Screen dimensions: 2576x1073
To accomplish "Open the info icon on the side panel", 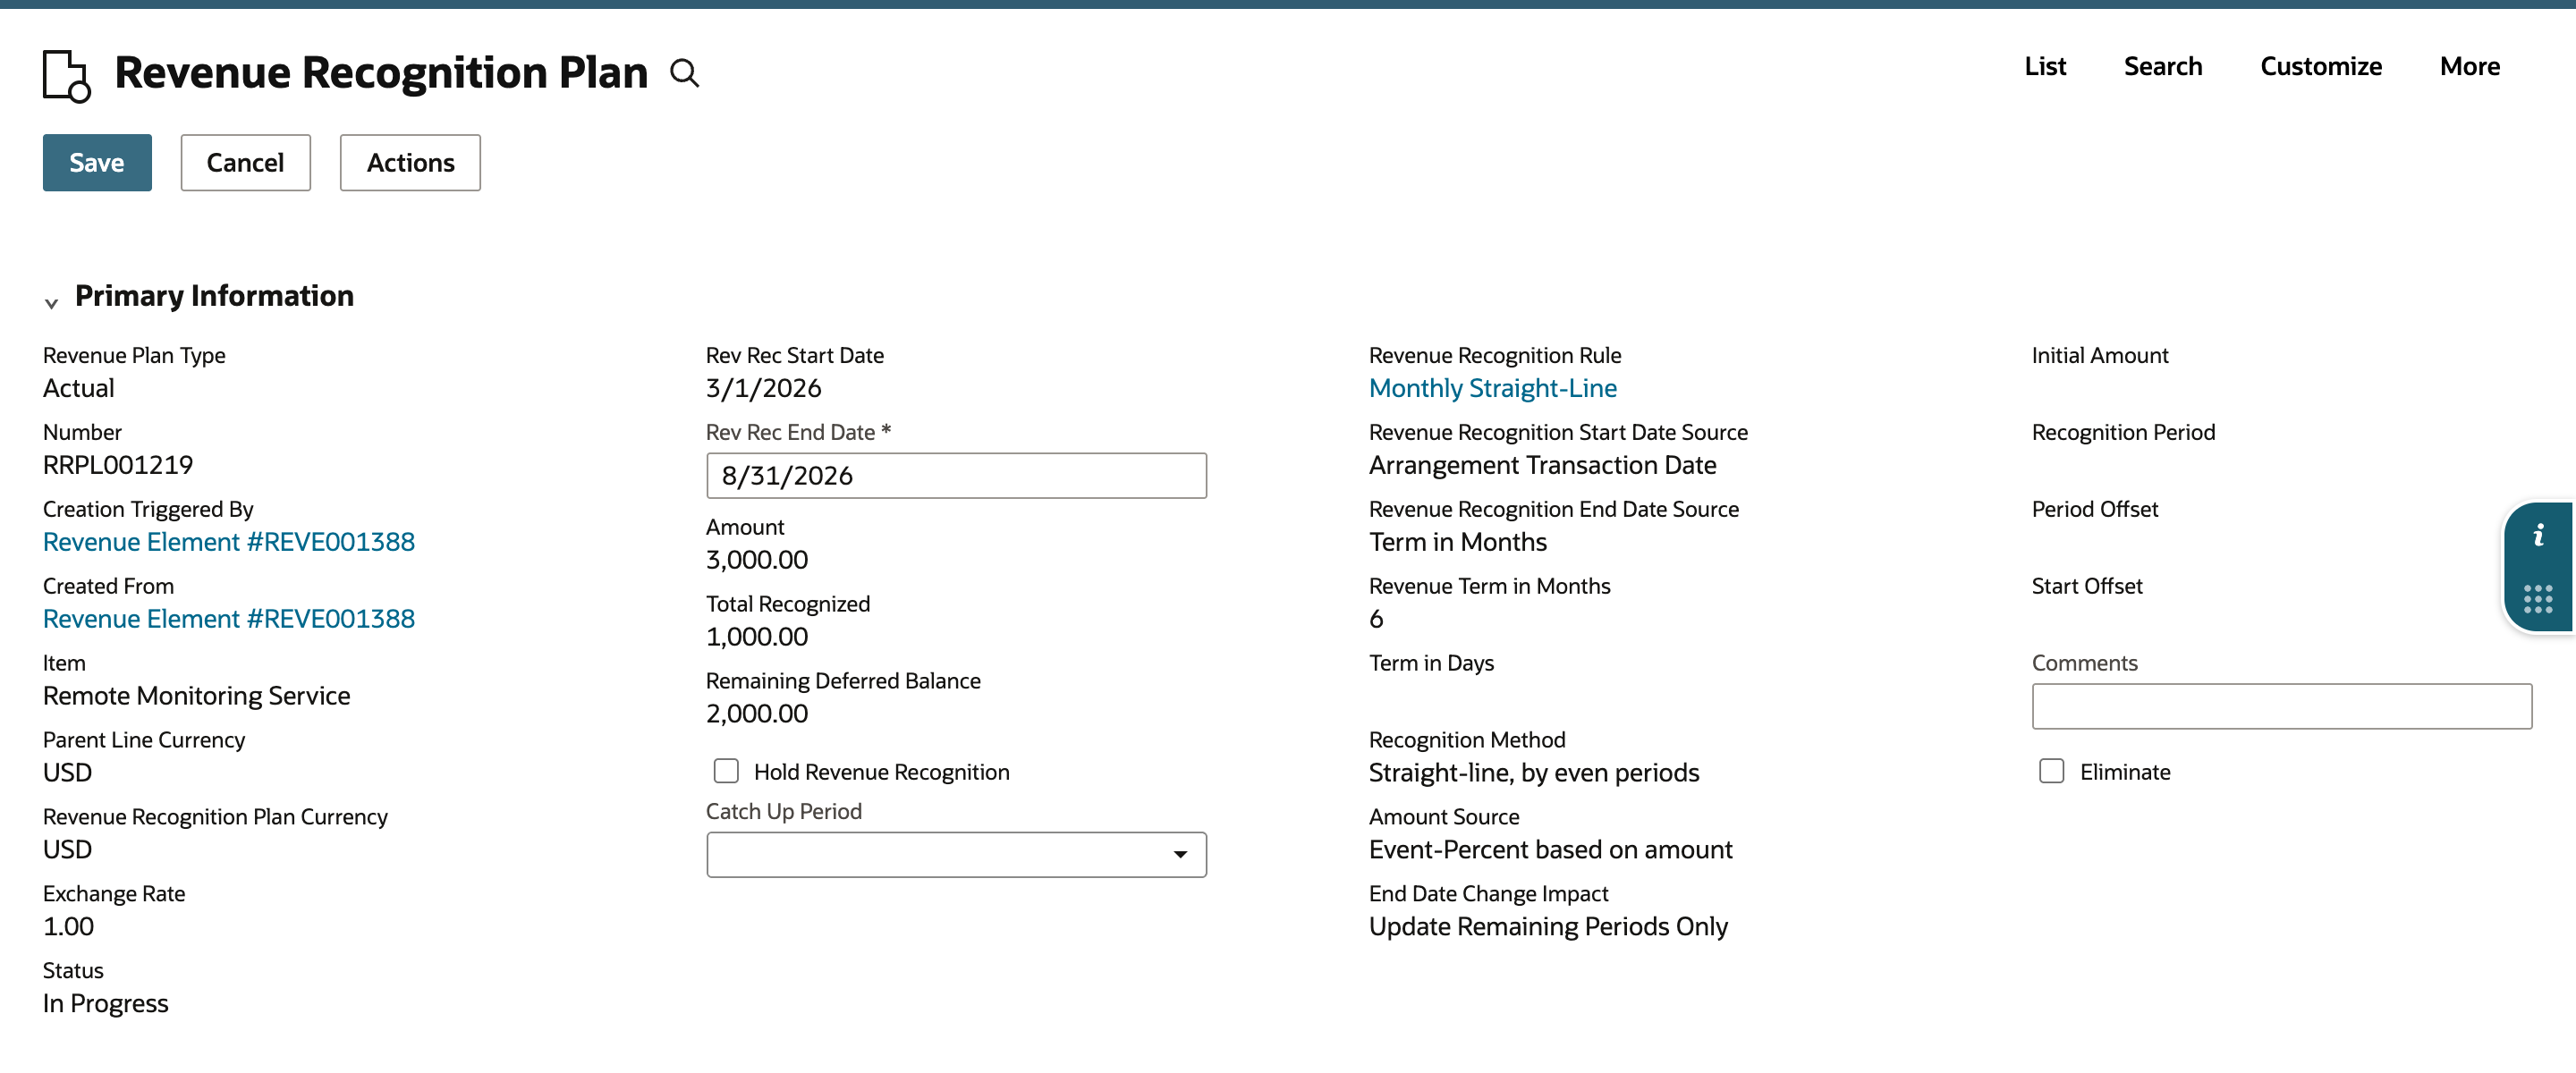I will [2537, 536].
